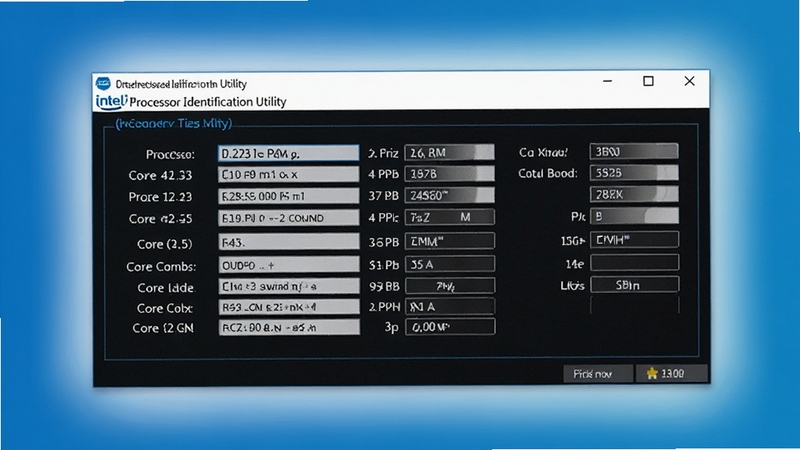Click the '2 PPH' value field
The width and height of the screenshot is (800, 450).
pos(449,306)
